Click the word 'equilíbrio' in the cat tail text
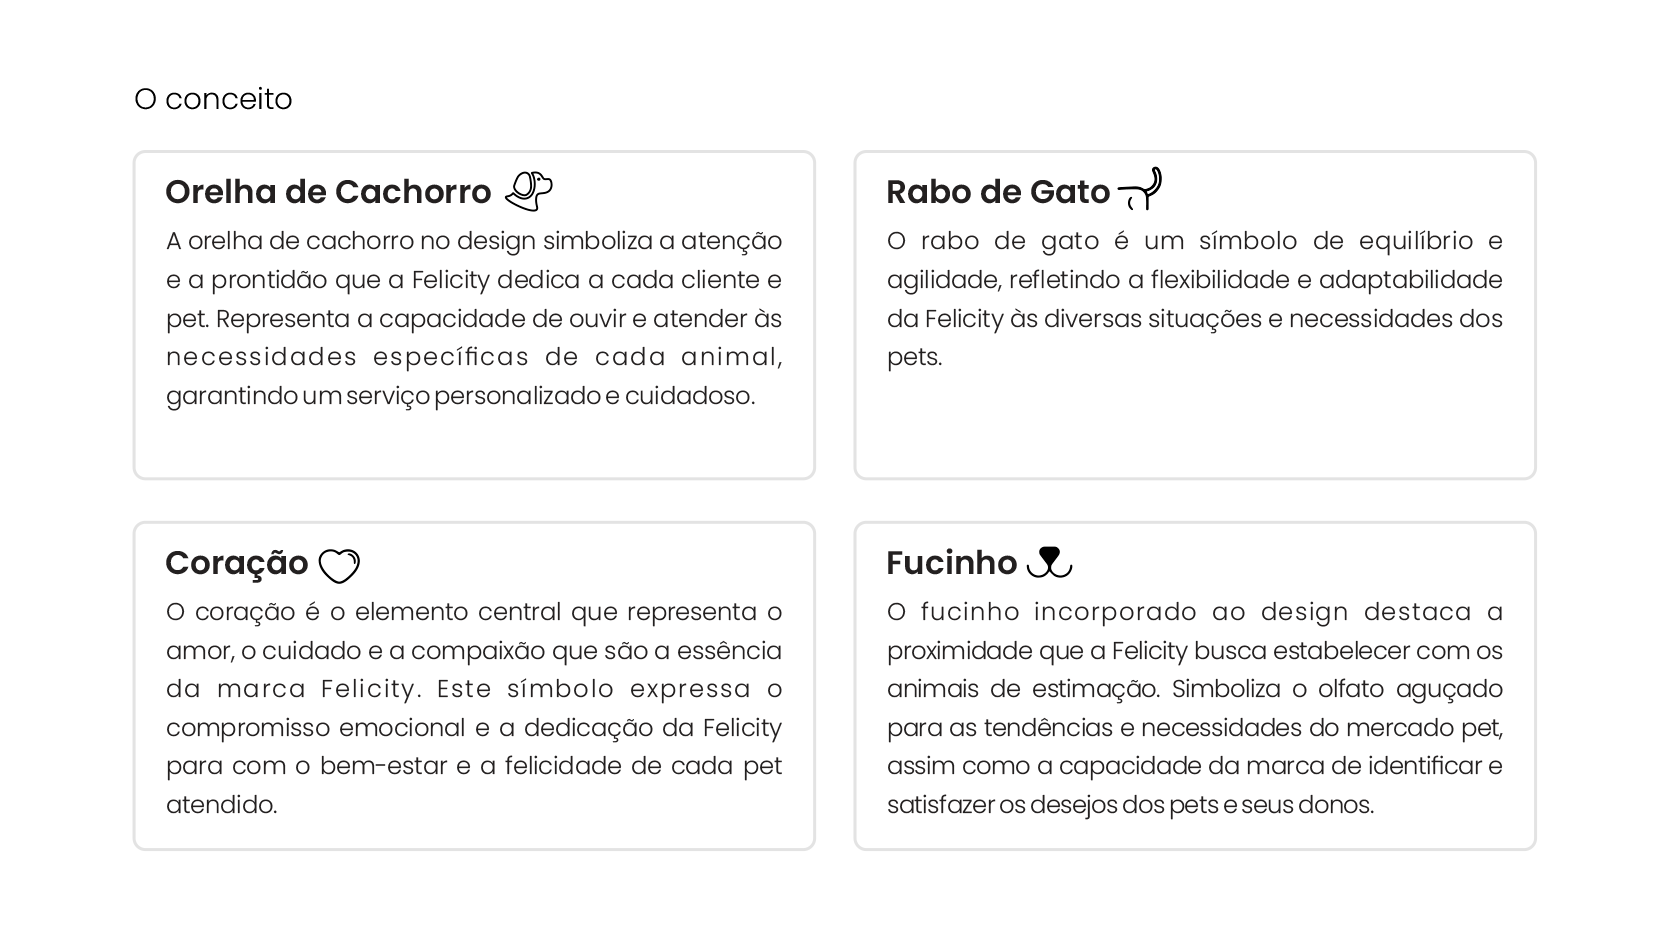The image size is (1671, 940). 1414,241
